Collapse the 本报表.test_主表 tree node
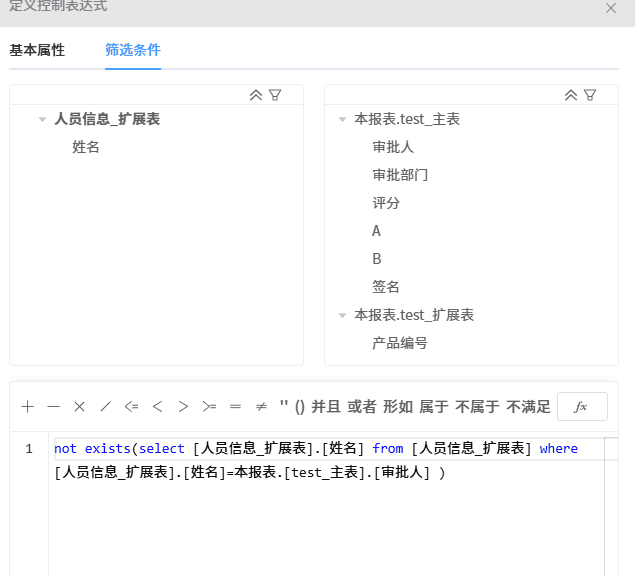 [342, 119]
